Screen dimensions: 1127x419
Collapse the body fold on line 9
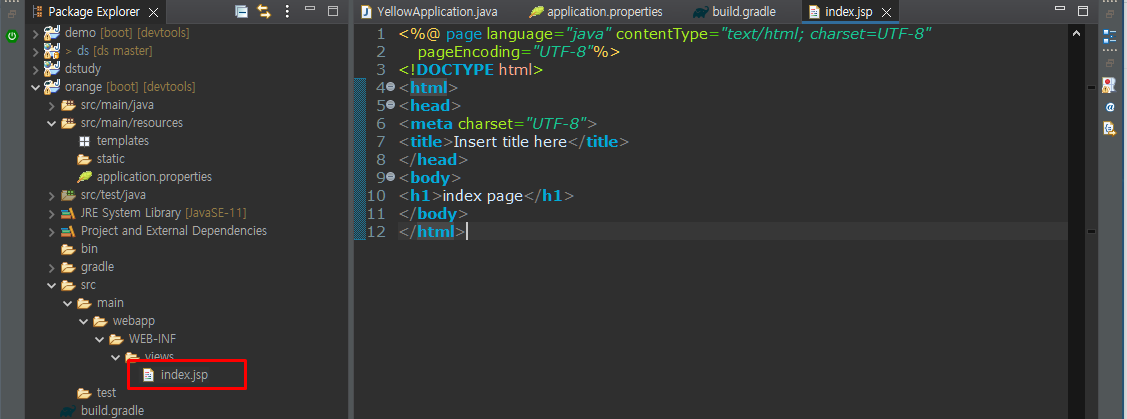pyautogui.click(x=390, y=177)
